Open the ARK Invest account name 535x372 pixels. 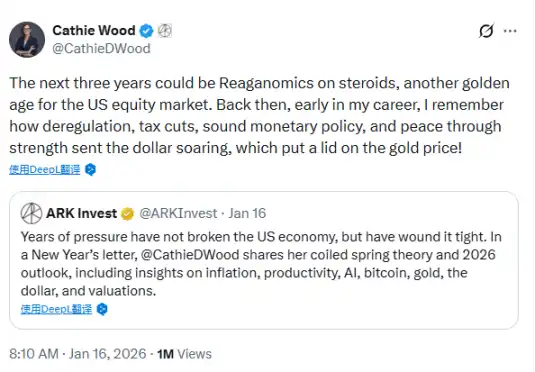coord(82,213)
